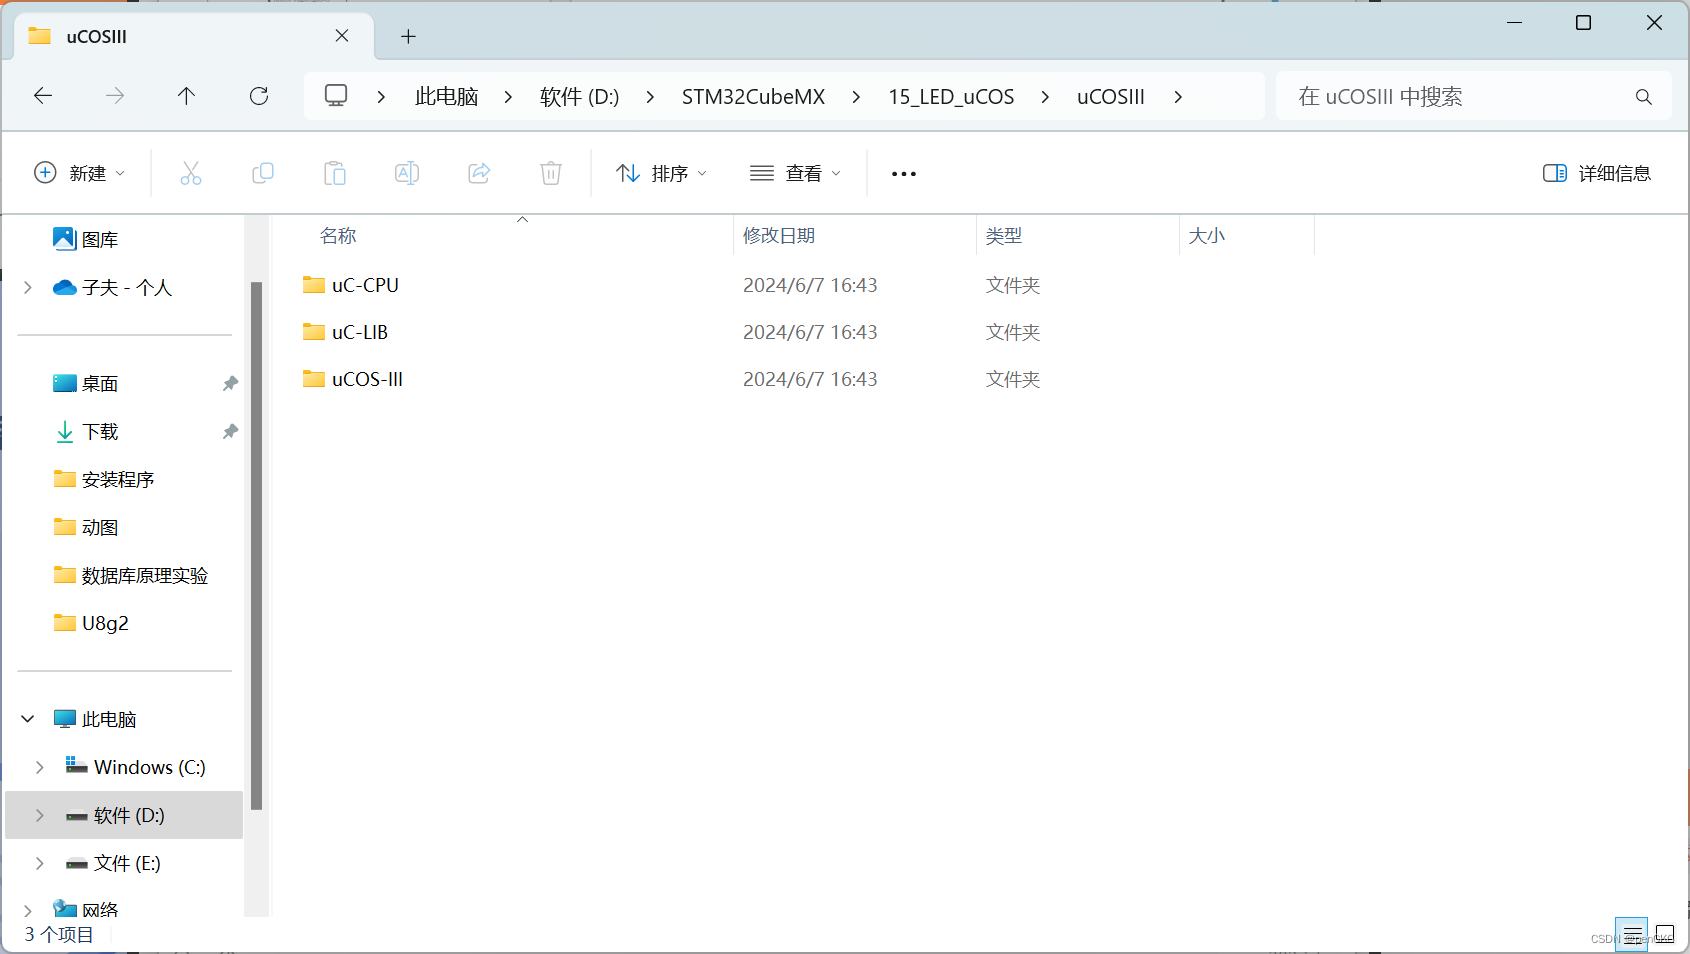Click uCOSIII breadcrumb
The width and height of the screenshot is (1690, 954).
1110,97
